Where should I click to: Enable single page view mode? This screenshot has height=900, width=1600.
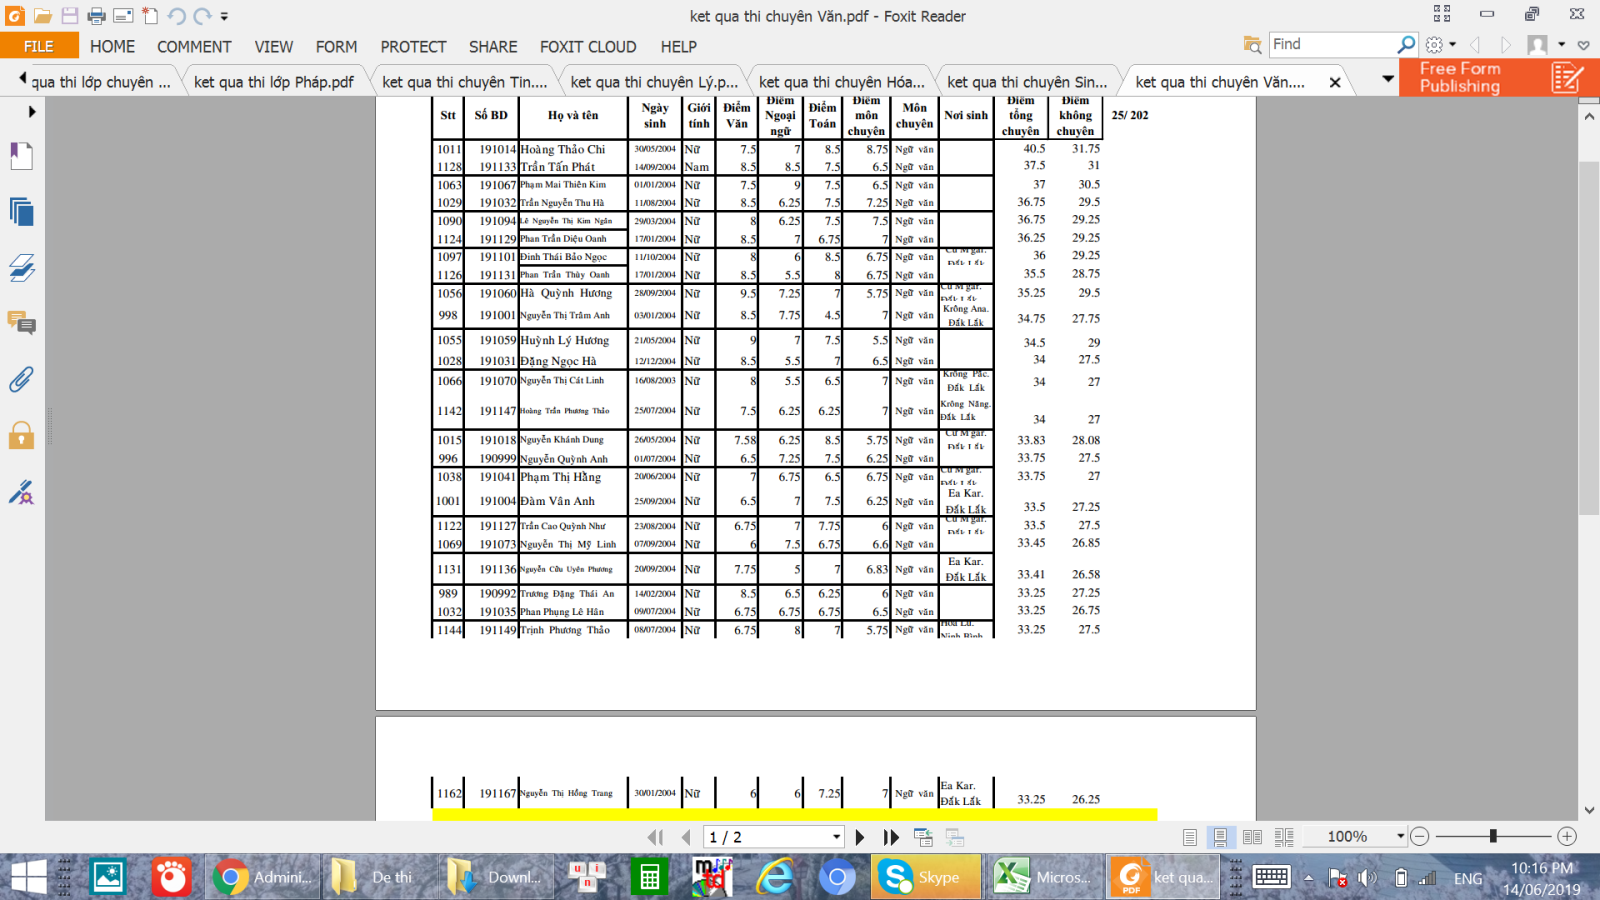pos(1189,837)
